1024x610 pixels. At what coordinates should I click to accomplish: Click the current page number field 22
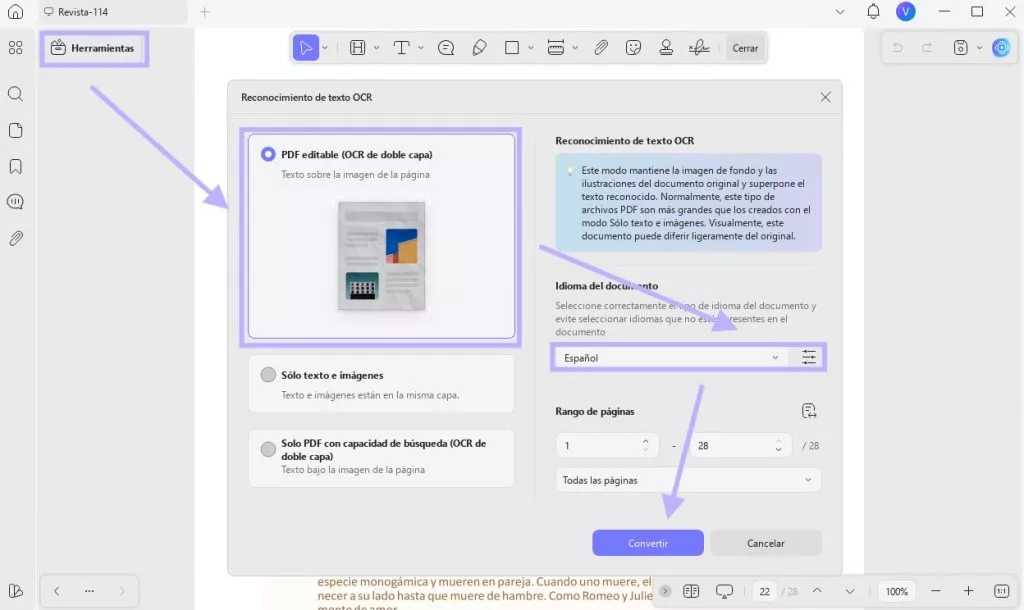pos(764,592)
